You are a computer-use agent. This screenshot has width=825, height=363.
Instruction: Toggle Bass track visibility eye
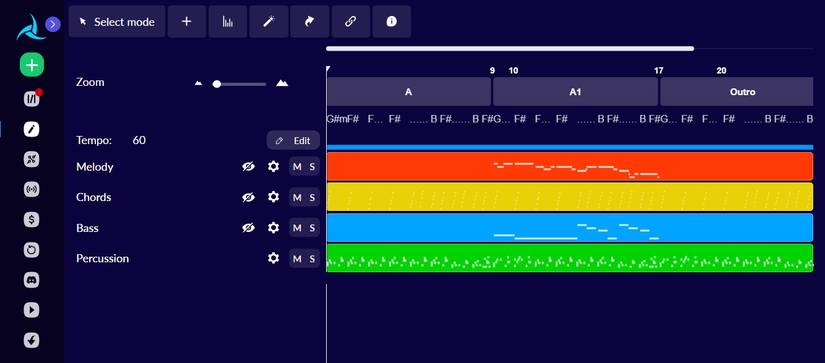pyautogui.click(x=248, y=228)
